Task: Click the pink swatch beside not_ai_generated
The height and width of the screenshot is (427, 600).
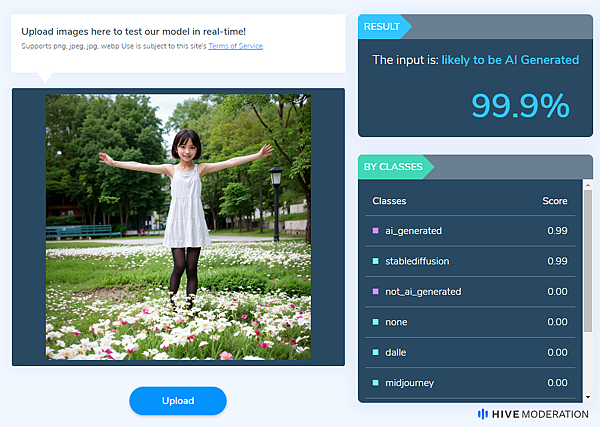Action: pyautogui.click(x=375, y=292)
